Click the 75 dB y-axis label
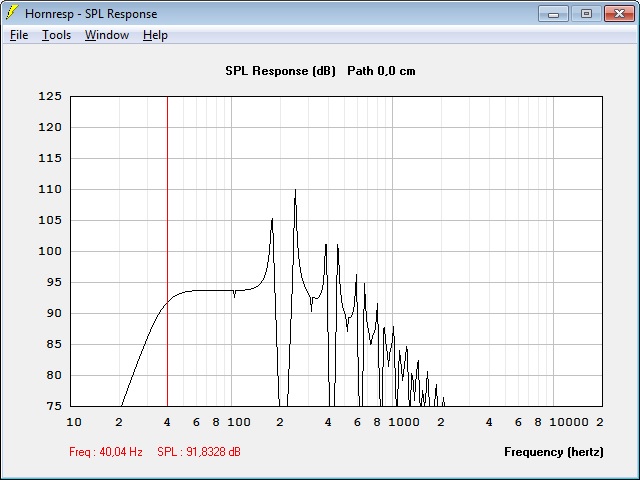The width and height of the screenshot is (640, 480). coord(53,406)
